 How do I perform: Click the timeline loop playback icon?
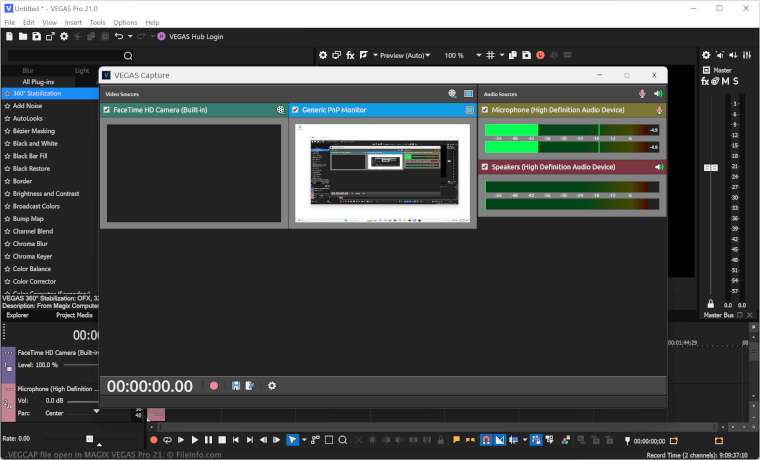167,440
